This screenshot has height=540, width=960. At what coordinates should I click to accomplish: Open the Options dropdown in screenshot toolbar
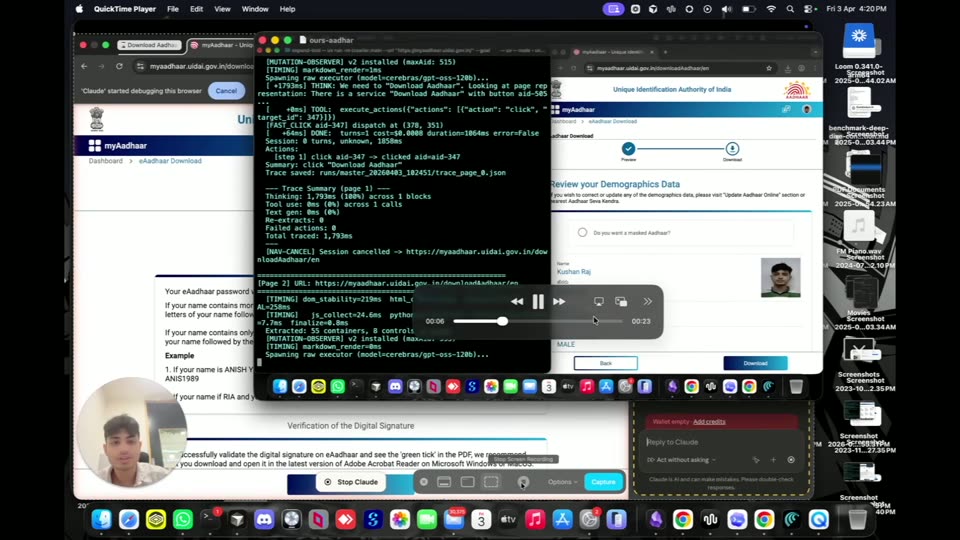point(562,482)
